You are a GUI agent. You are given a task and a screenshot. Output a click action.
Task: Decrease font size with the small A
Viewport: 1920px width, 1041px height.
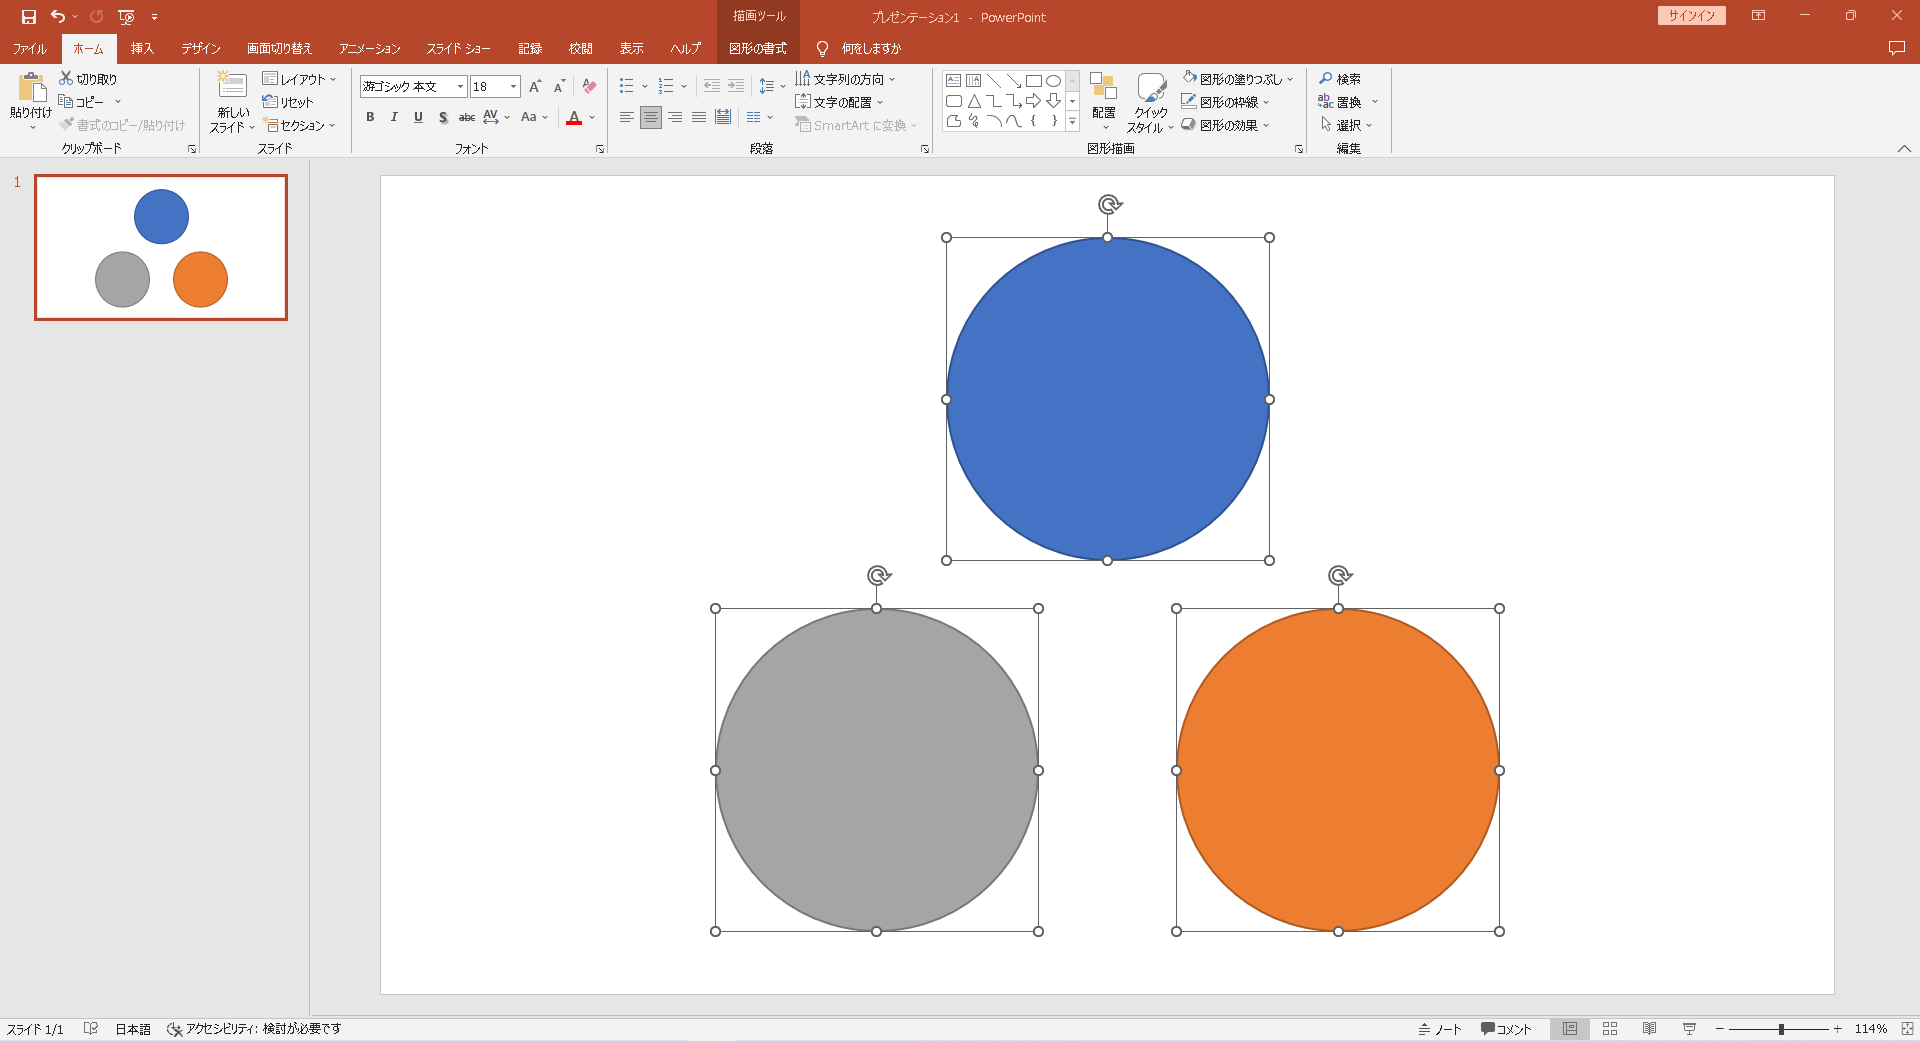click(559, 87)
